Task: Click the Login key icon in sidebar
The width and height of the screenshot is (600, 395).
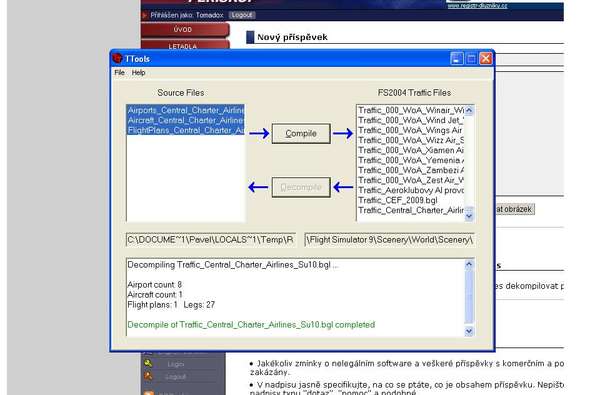Action: tap(148, 364)
